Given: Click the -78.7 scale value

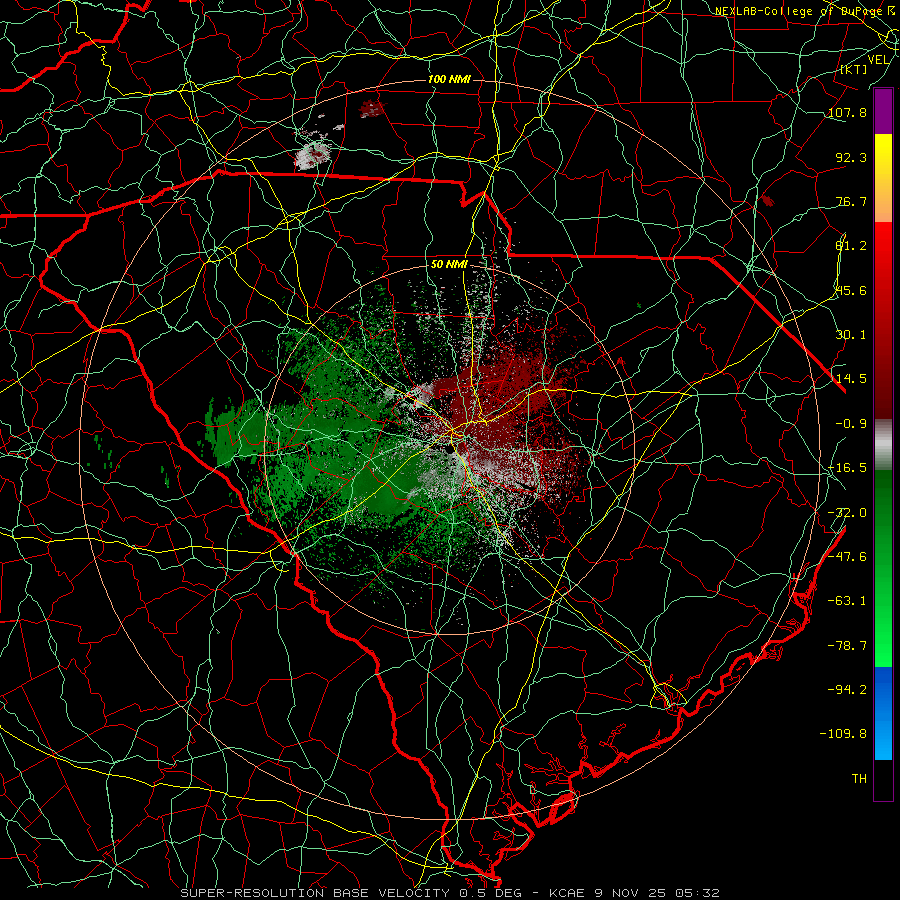Looking at the screenshot, I should tap(847, 646).
